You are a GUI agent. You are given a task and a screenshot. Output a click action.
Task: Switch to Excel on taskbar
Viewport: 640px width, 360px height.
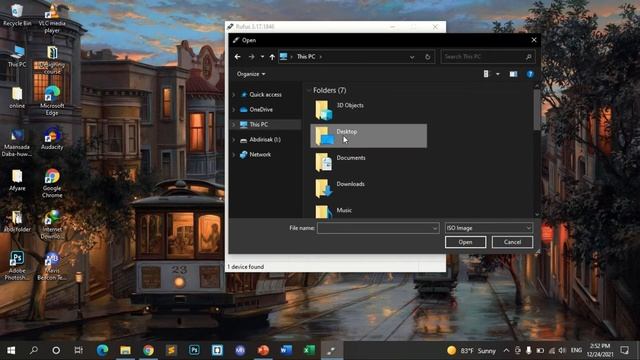(309, 350)
